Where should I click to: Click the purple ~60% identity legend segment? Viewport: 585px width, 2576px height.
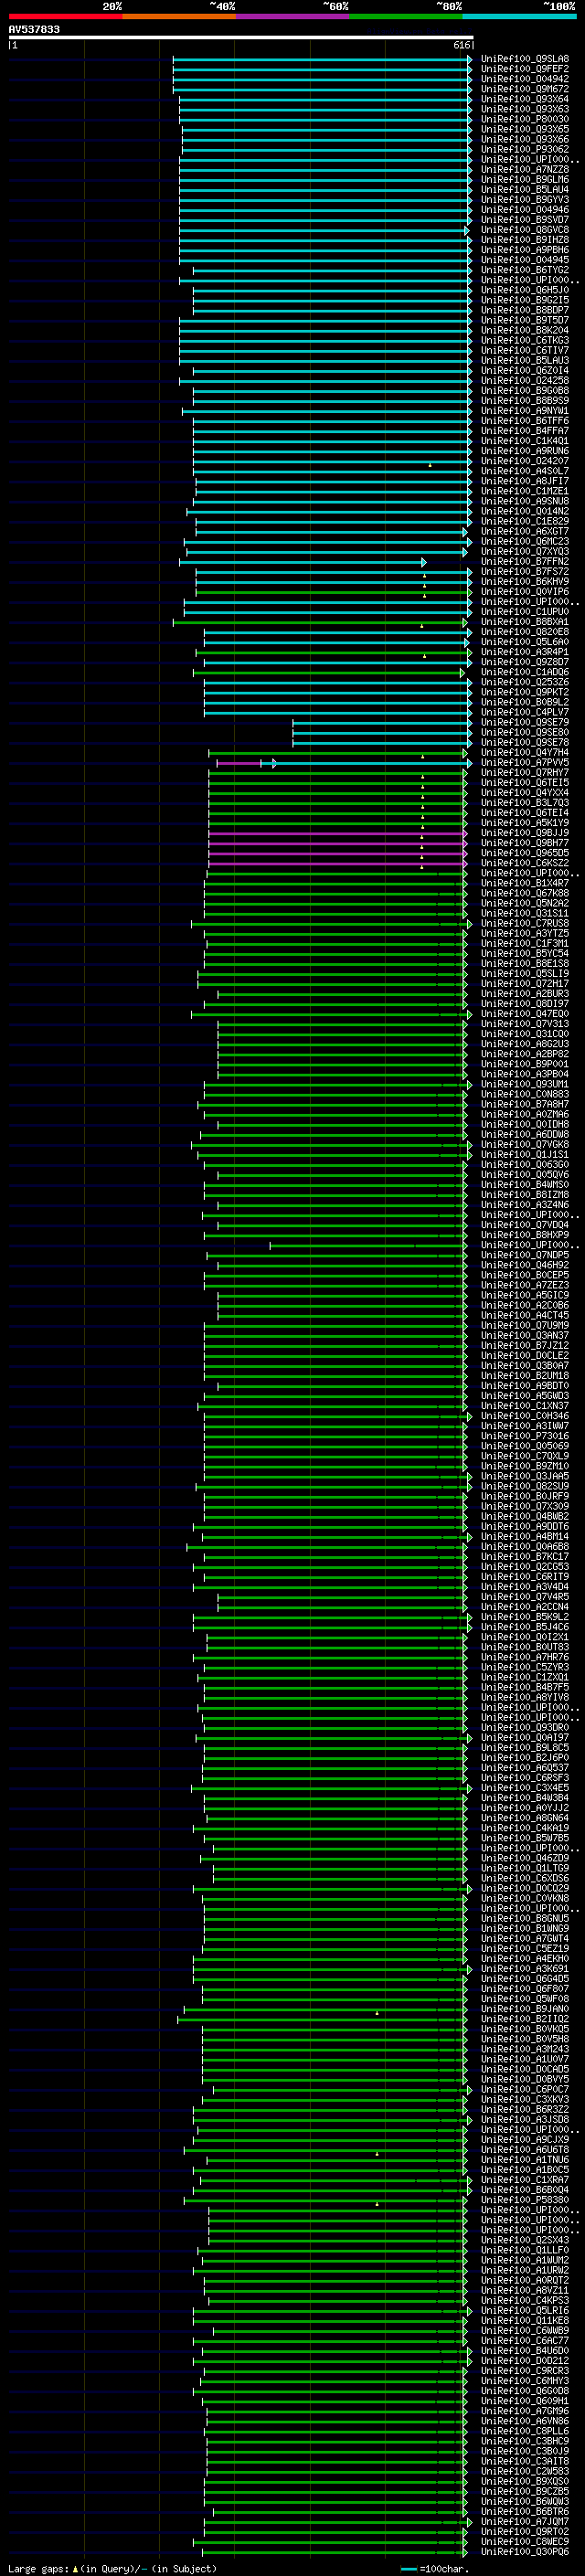[292, 16]
